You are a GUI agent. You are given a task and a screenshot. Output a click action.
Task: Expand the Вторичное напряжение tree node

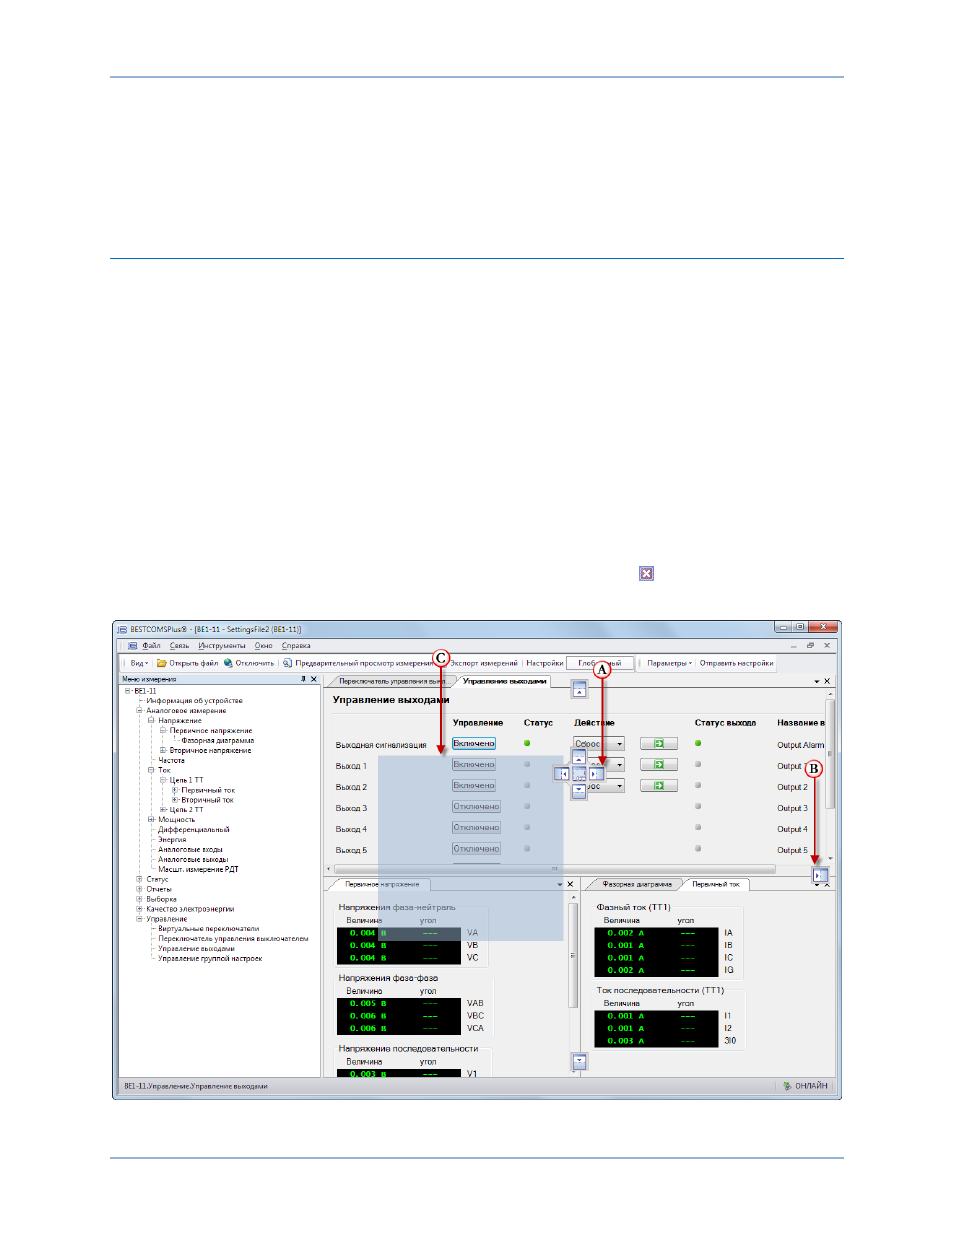pos(163,750)
